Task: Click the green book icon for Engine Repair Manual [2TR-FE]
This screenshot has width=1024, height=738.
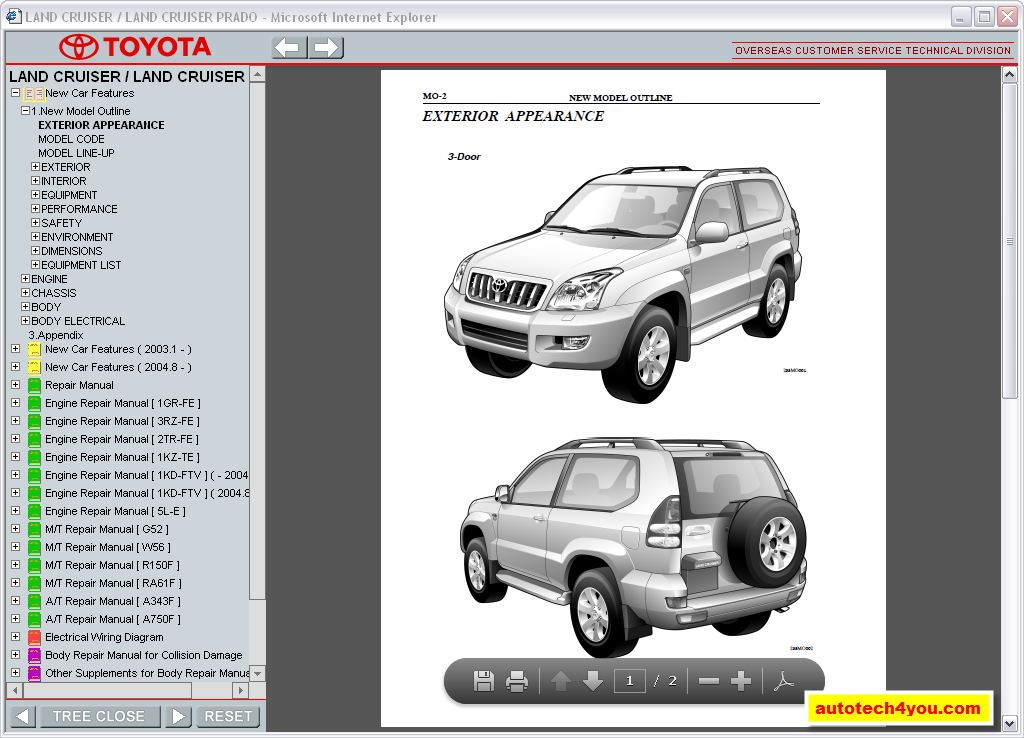Action: 35,440
